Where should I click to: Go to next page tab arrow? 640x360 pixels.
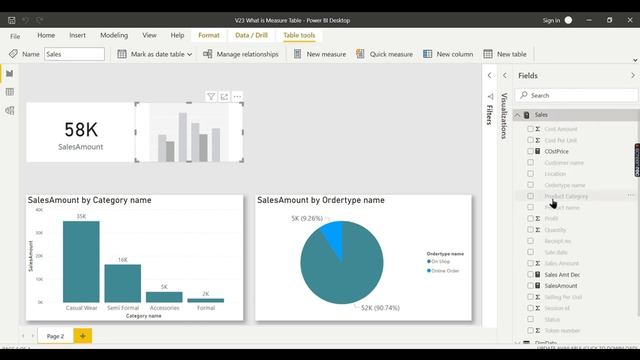(33, 336)
